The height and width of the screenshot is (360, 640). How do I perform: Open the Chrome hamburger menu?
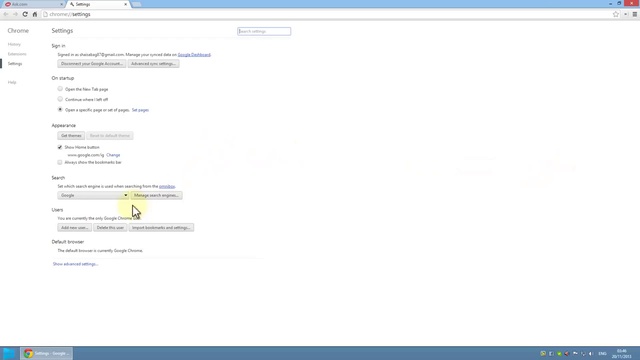point(635,14)
